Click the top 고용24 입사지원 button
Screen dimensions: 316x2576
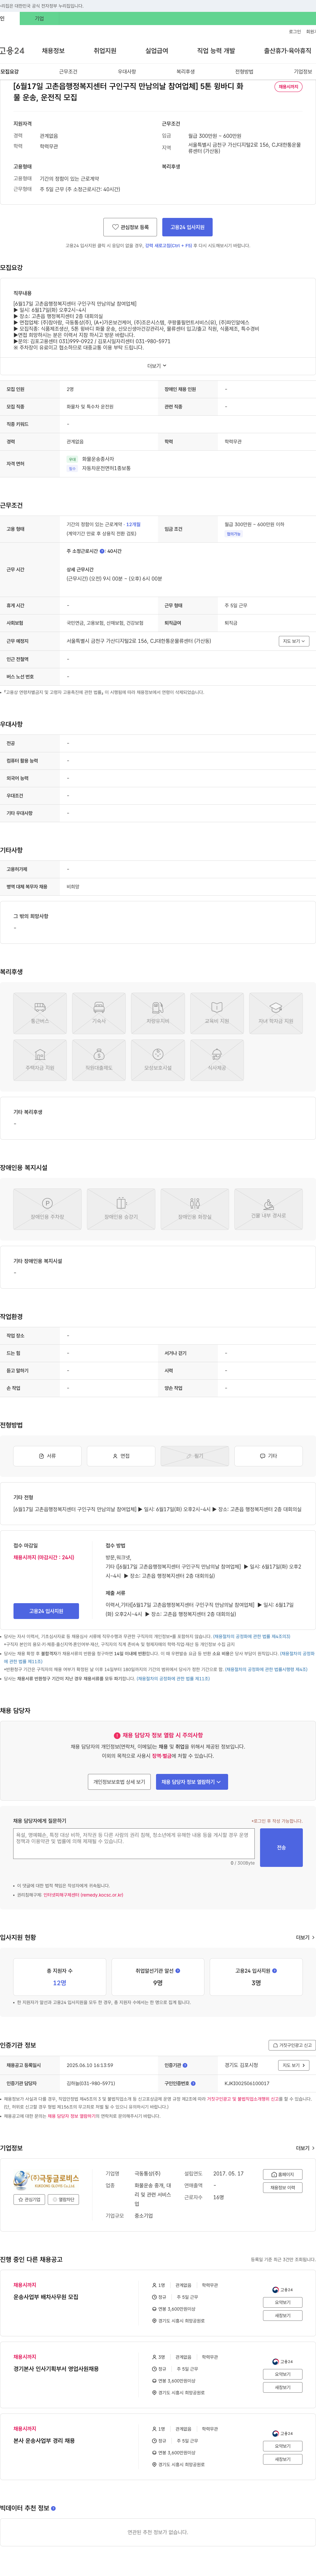[187, 227]
